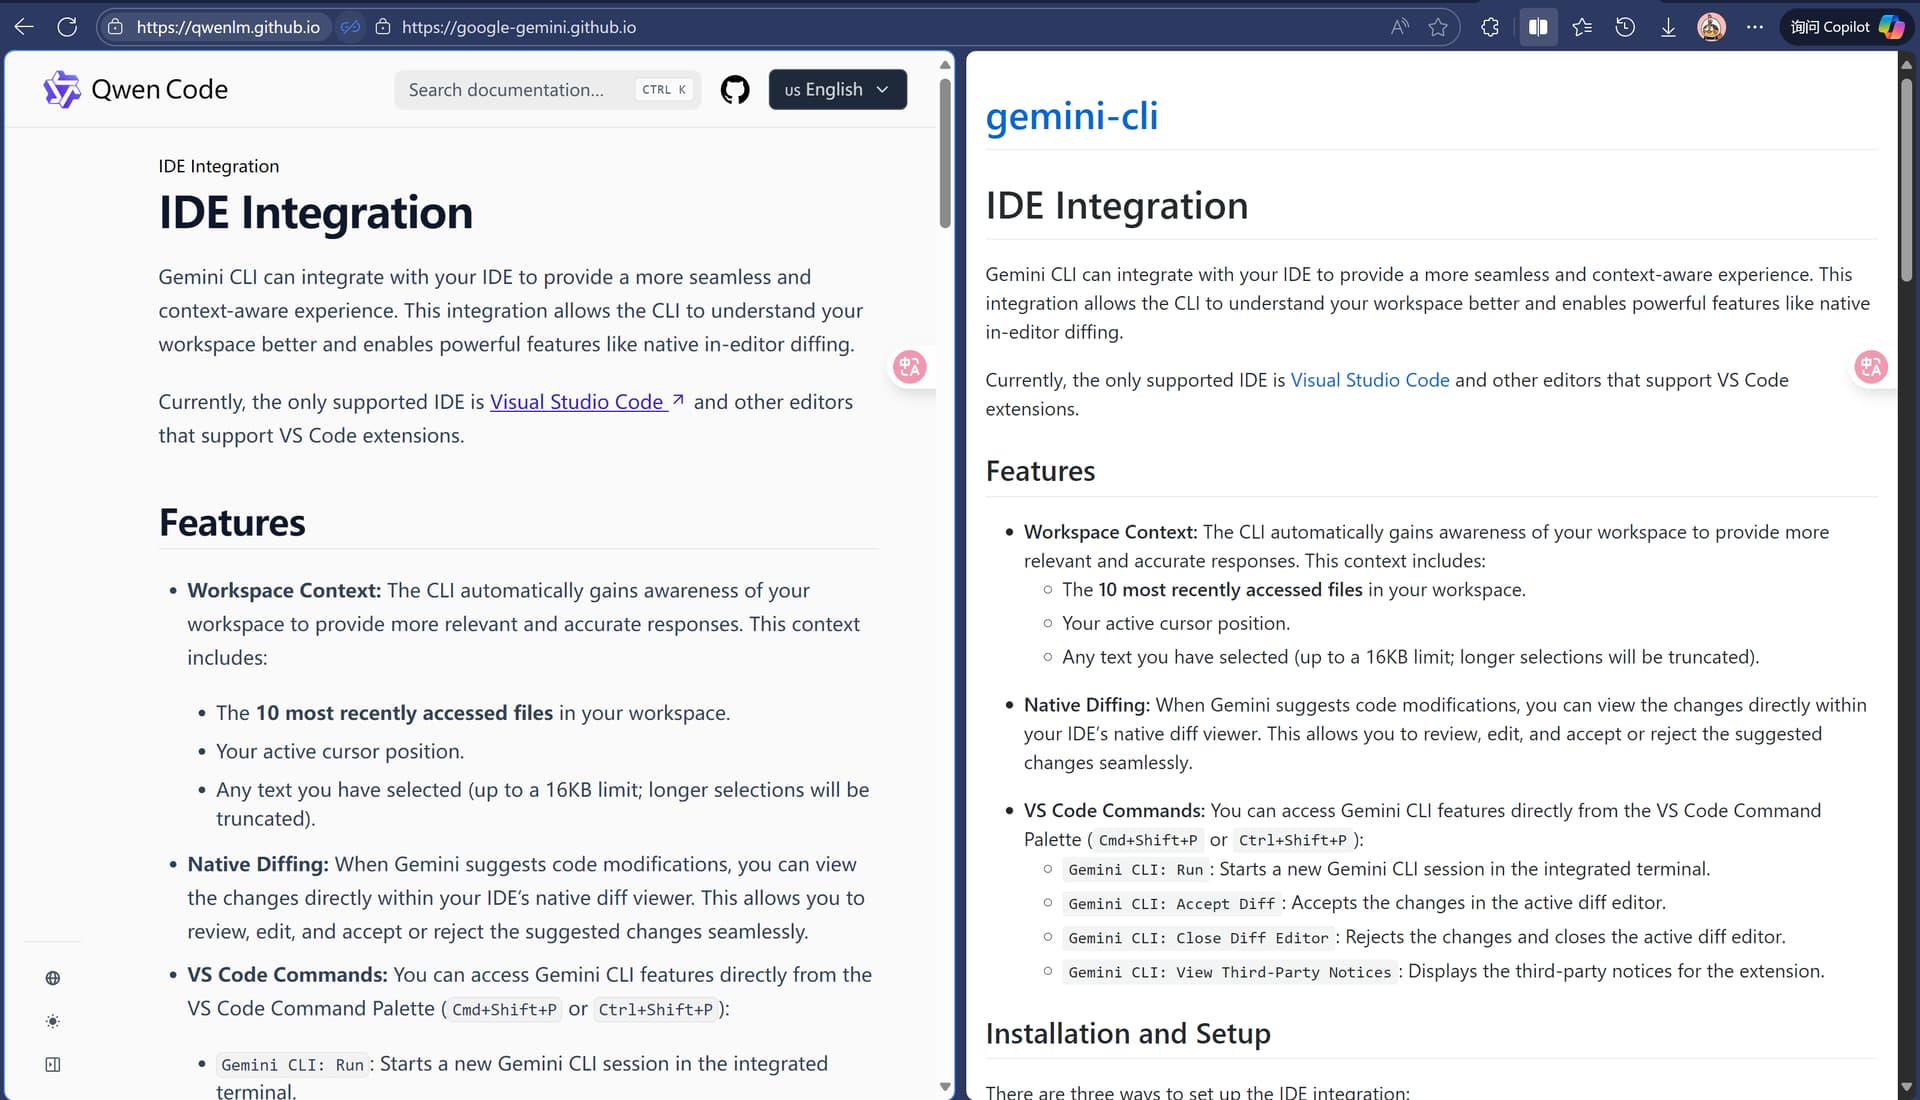The height and width of the screenshot is (1100, 1920).
Task: Click 'Gemini CLI: View Third-Party Notices' code text
Action: [x=1229, y=972]
